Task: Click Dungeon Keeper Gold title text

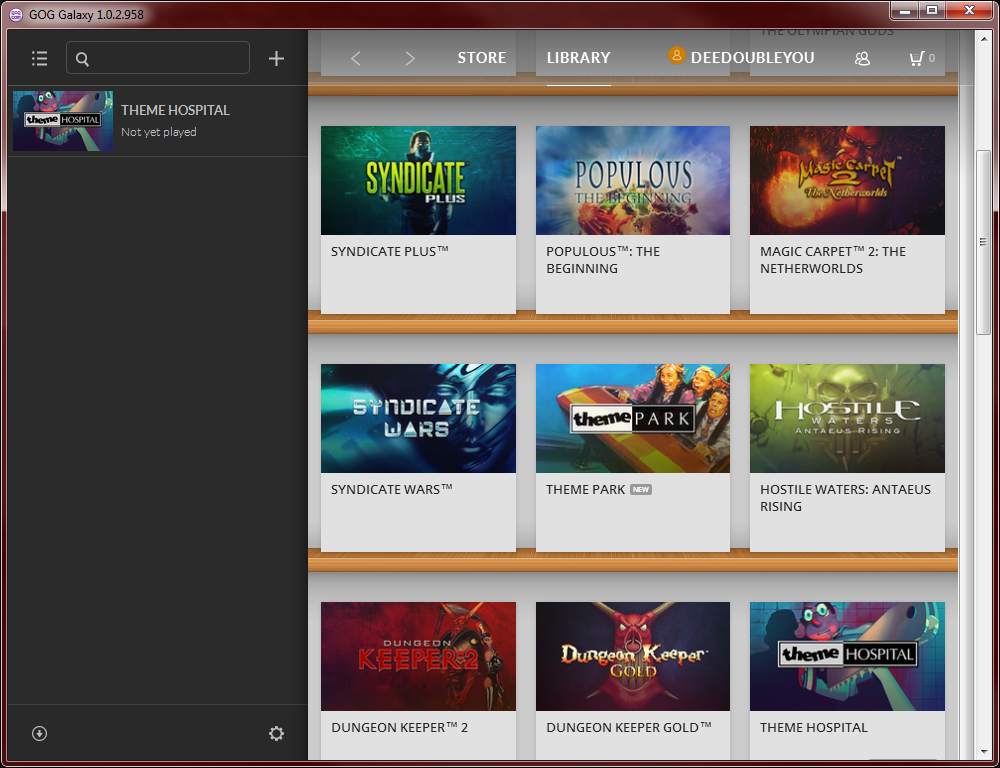Action: coord(629,727)
